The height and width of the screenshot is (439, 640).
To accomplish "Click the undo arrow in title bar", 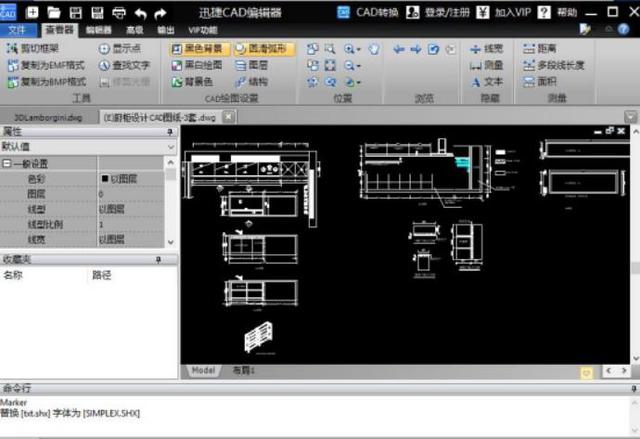I will tap(139, 13).
